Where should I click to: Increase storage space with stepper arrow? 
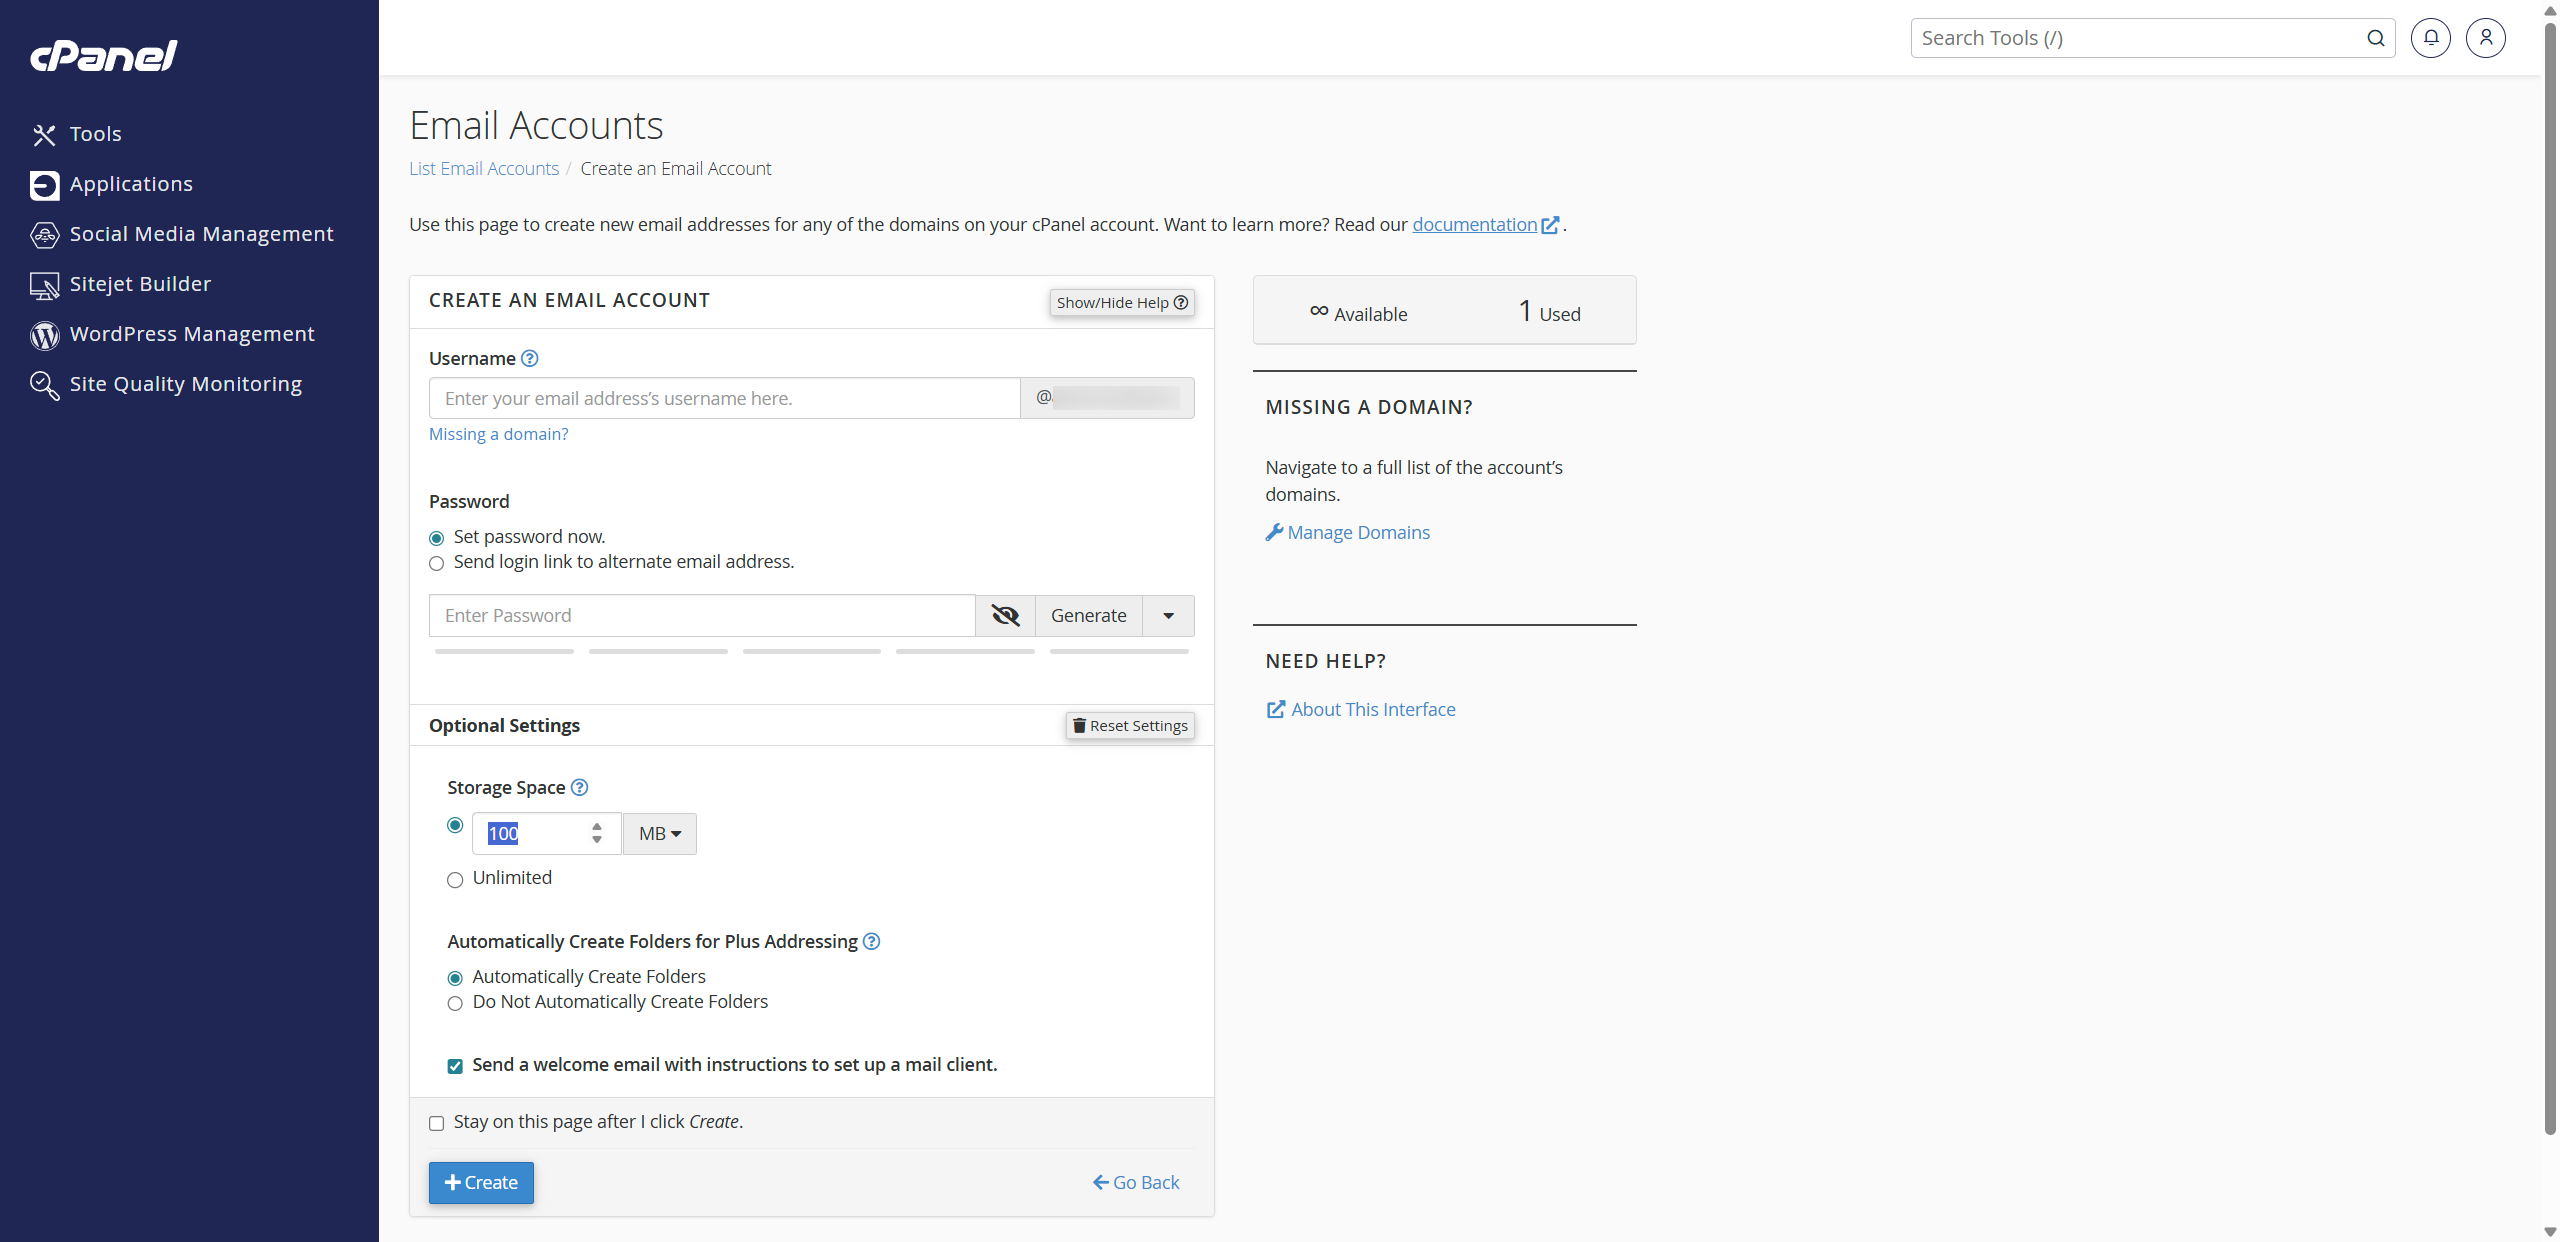click(x=597, y=827)
